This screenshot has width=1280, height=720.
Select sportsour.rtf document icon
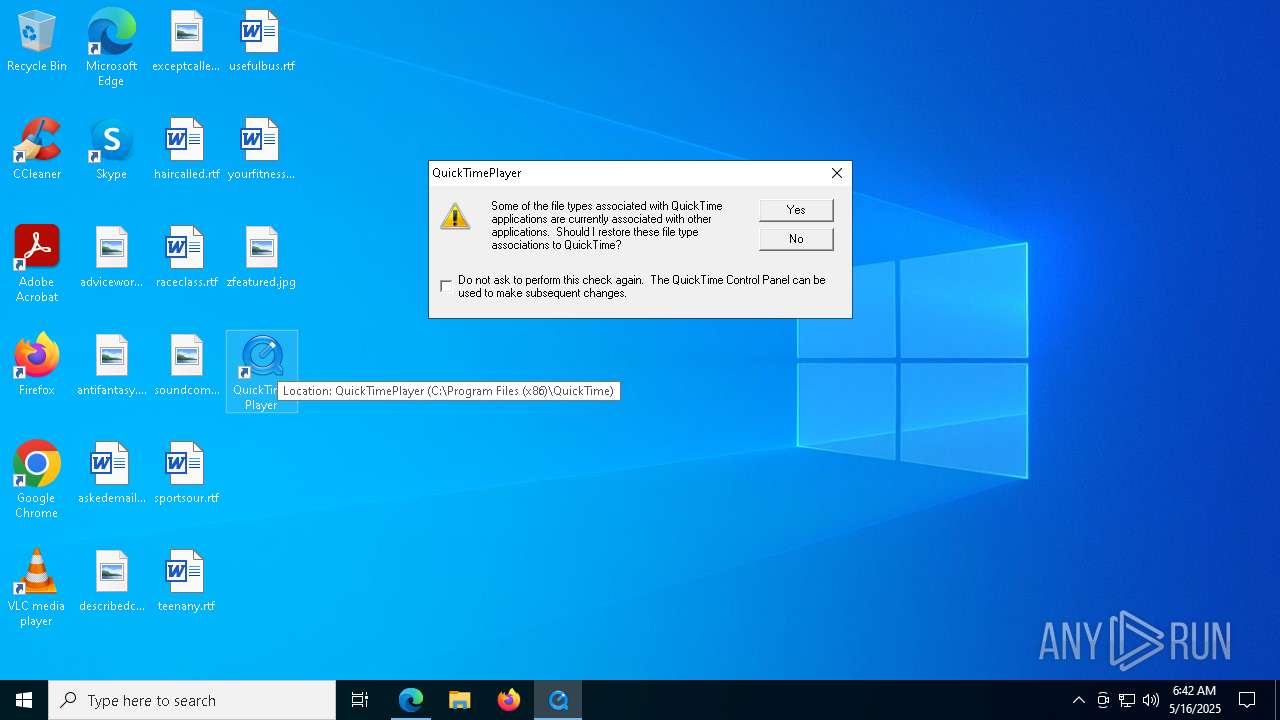pos(186,473)
